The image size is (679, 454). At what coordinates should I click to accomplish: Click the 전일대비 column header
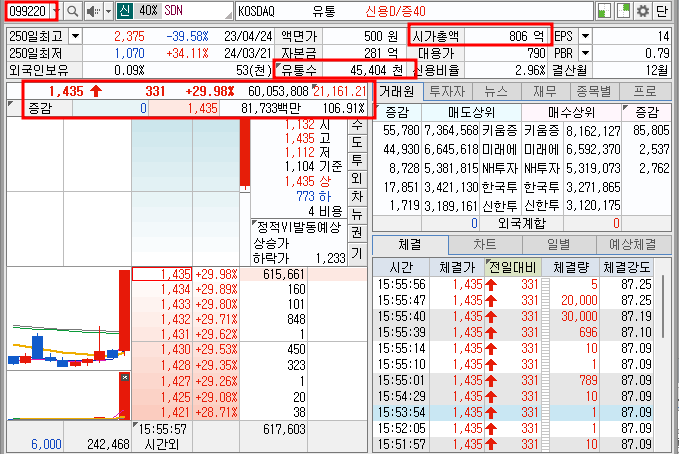click(513, 267)
